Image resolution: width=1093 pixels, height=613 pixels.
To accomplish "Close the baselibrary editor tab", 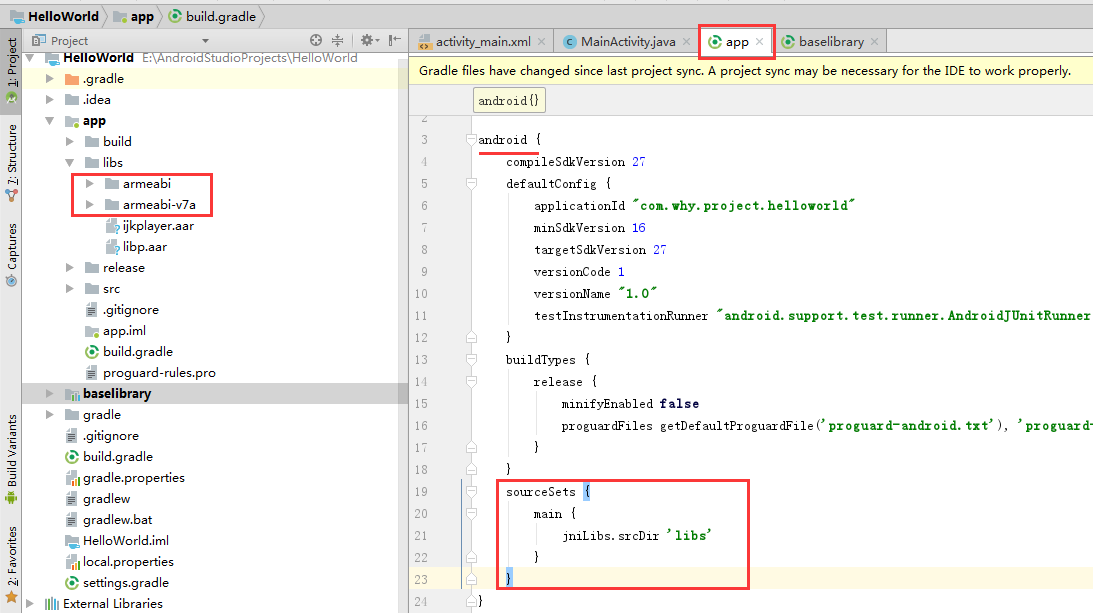I will click(874, 42).
